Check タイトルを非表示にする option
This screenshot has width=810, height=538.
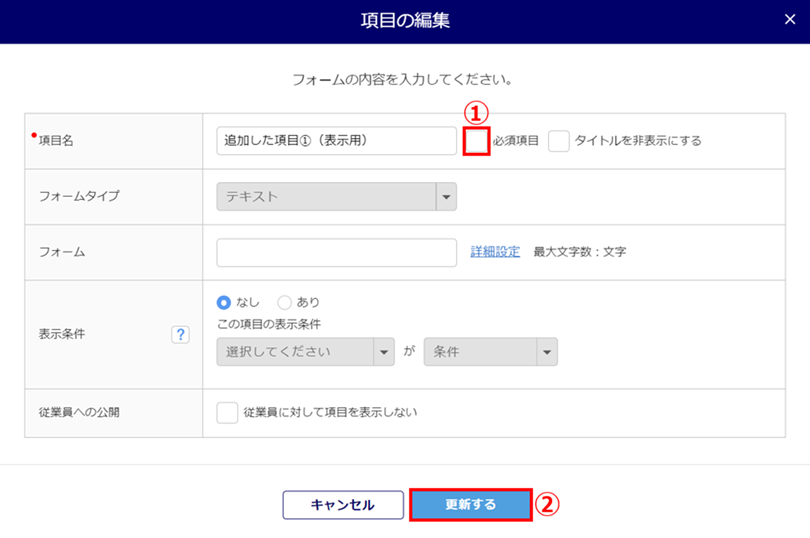tap(559, 141)
